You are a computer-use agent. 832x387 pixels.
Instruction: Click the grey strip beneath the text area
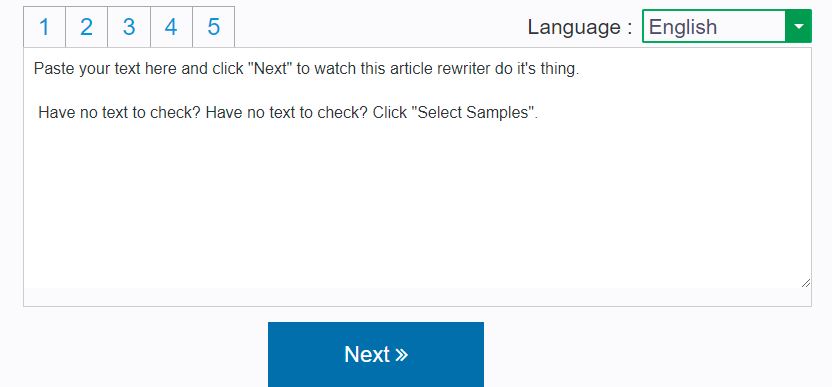click(x=417, y=297)
